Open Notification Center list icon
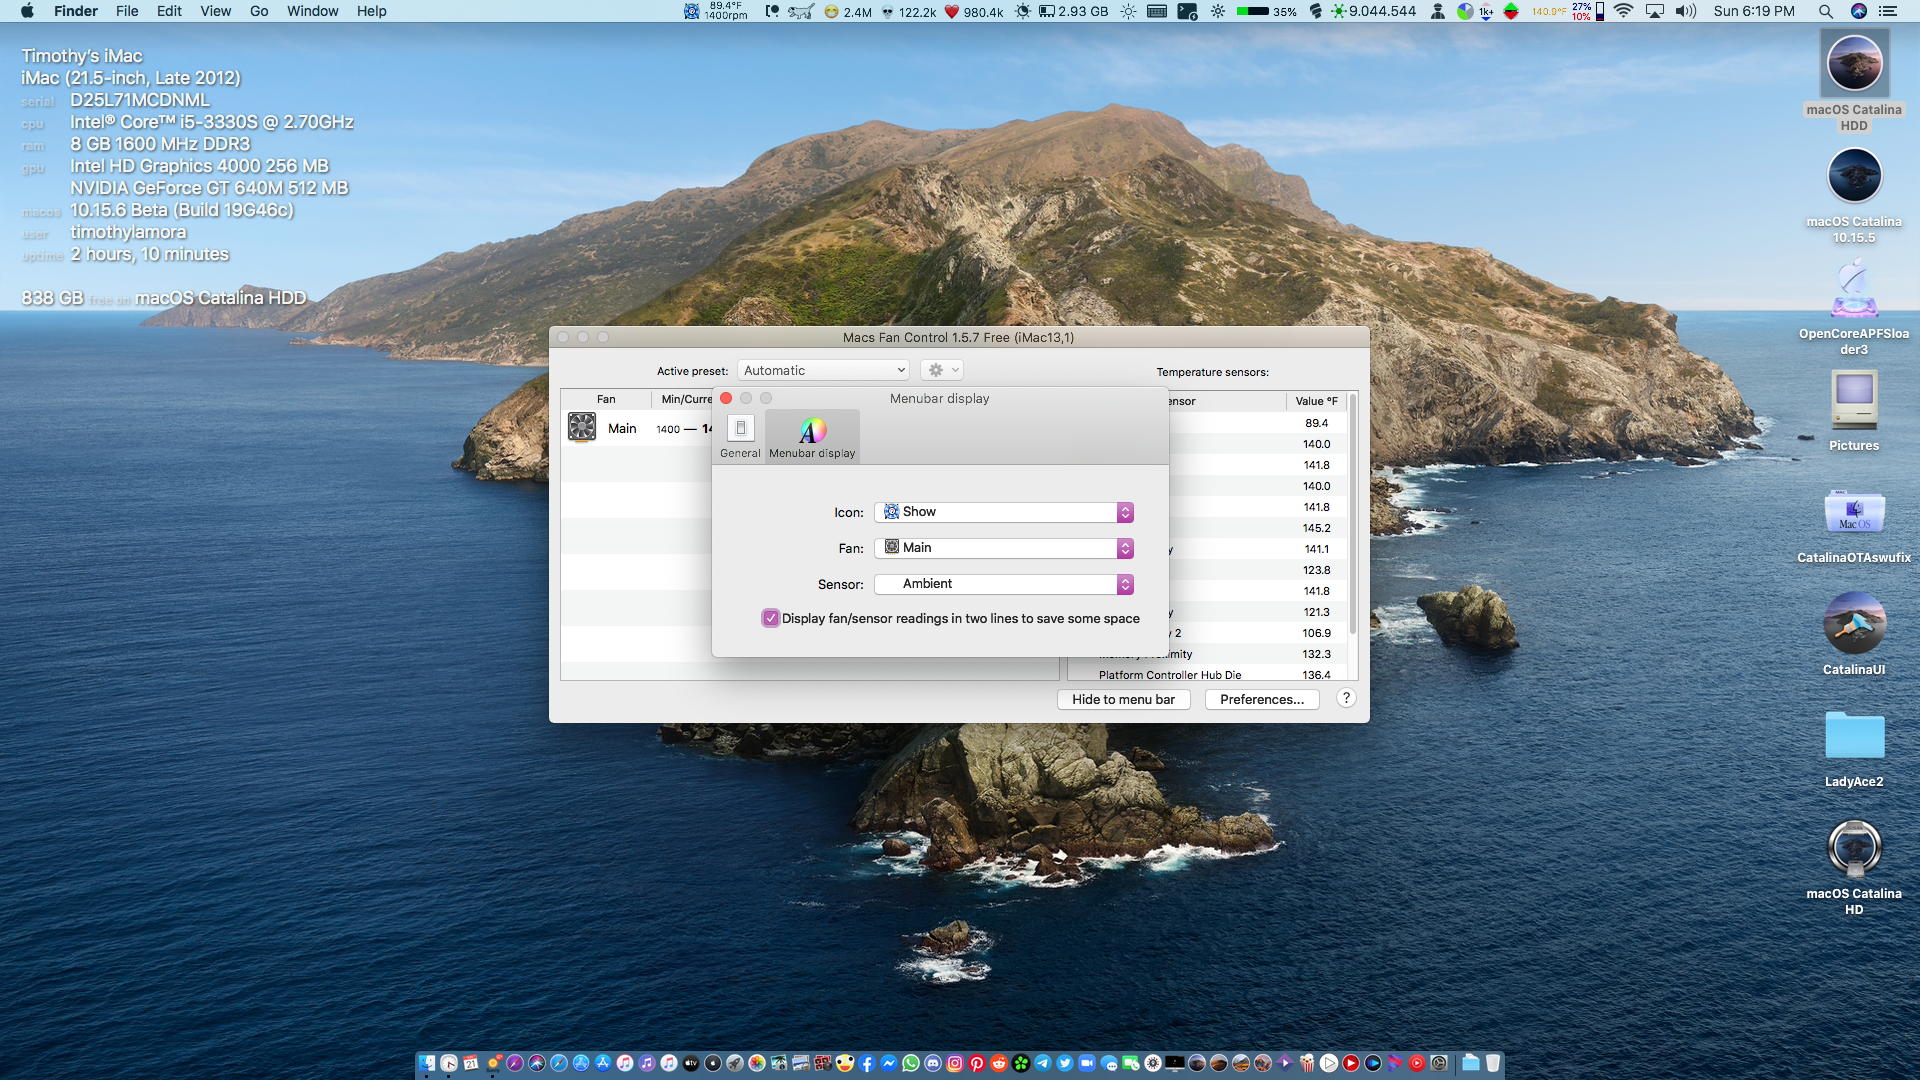This screenshot has height=1080, width=1920. click(x=1888, y=11)
